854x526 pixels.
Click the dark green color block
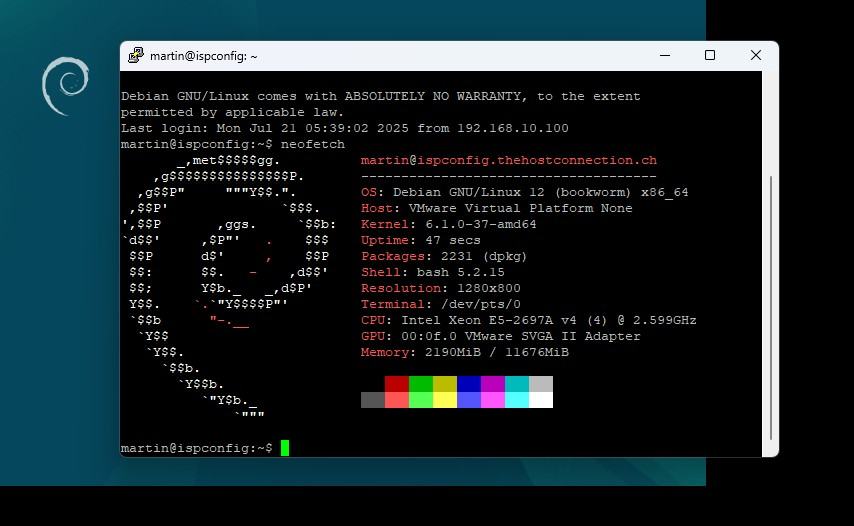click(x=420, y=384)
